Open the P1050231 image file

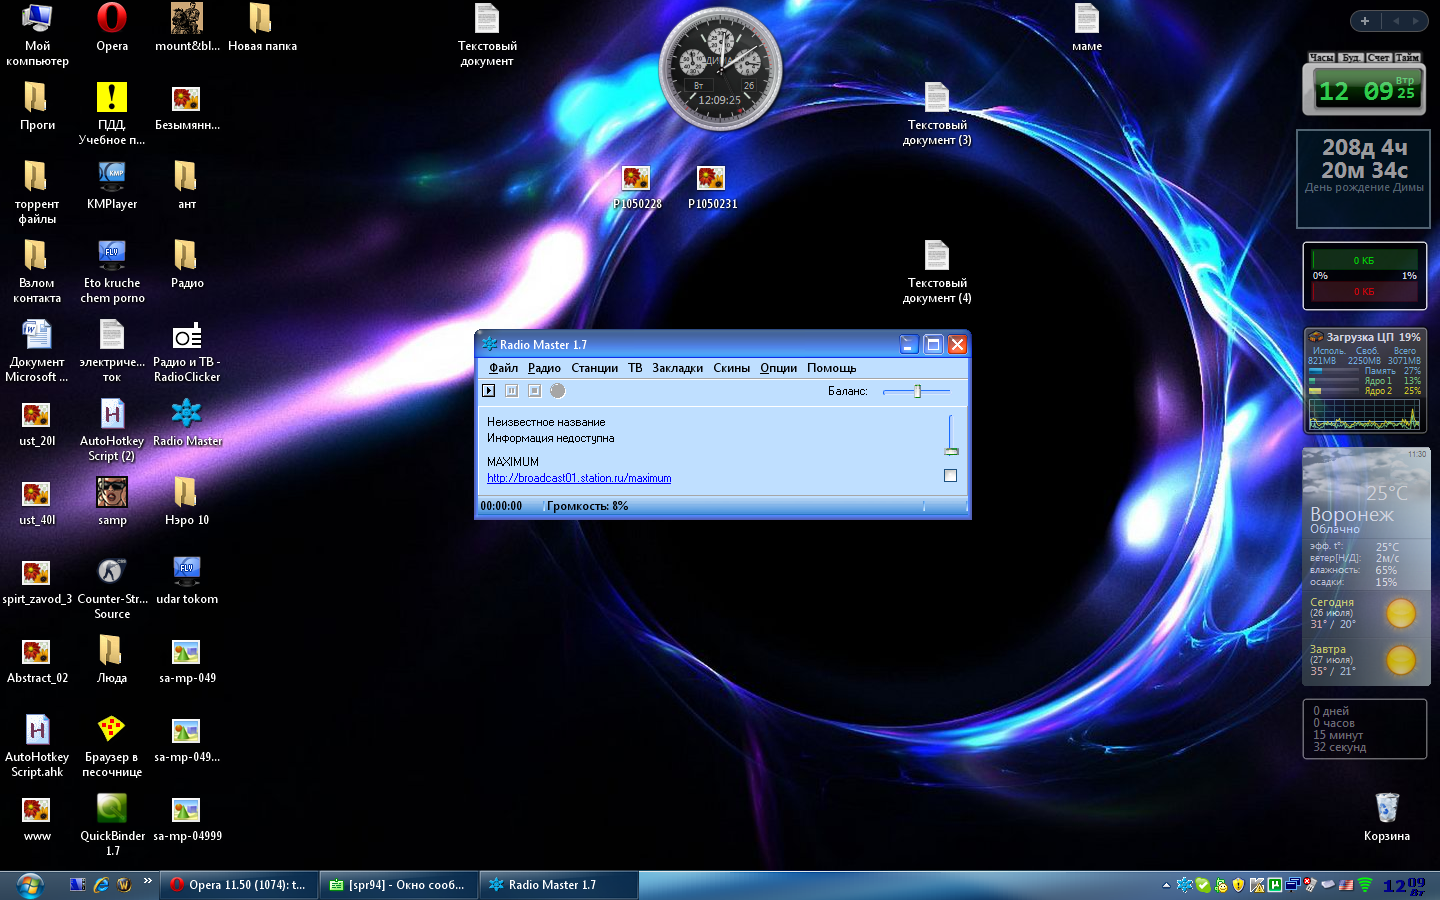[x=712, y=187]
